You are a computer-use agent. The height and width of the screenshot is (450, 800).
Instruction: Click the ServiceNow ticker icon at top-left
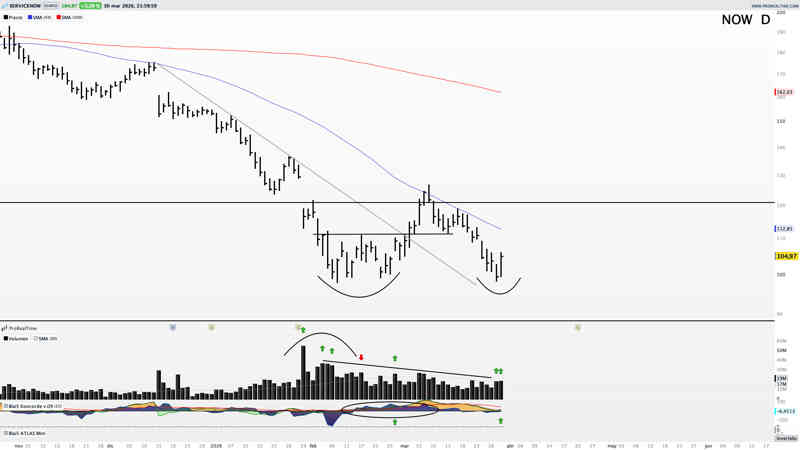tap(5, 6)
